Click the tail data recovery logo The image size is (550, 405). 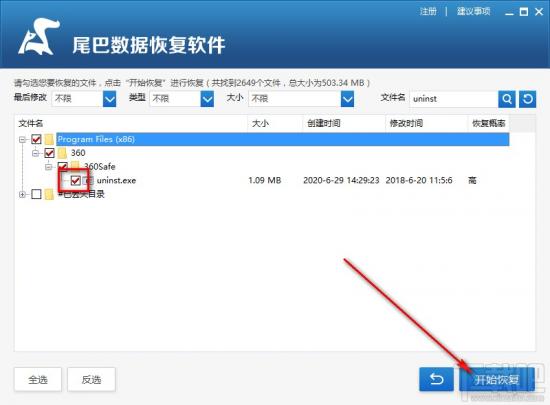click(x=39, y=37)
